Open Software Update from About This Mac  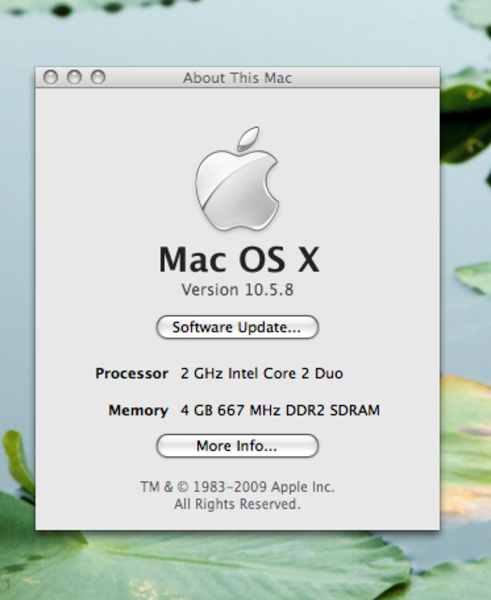coord(237,327)
